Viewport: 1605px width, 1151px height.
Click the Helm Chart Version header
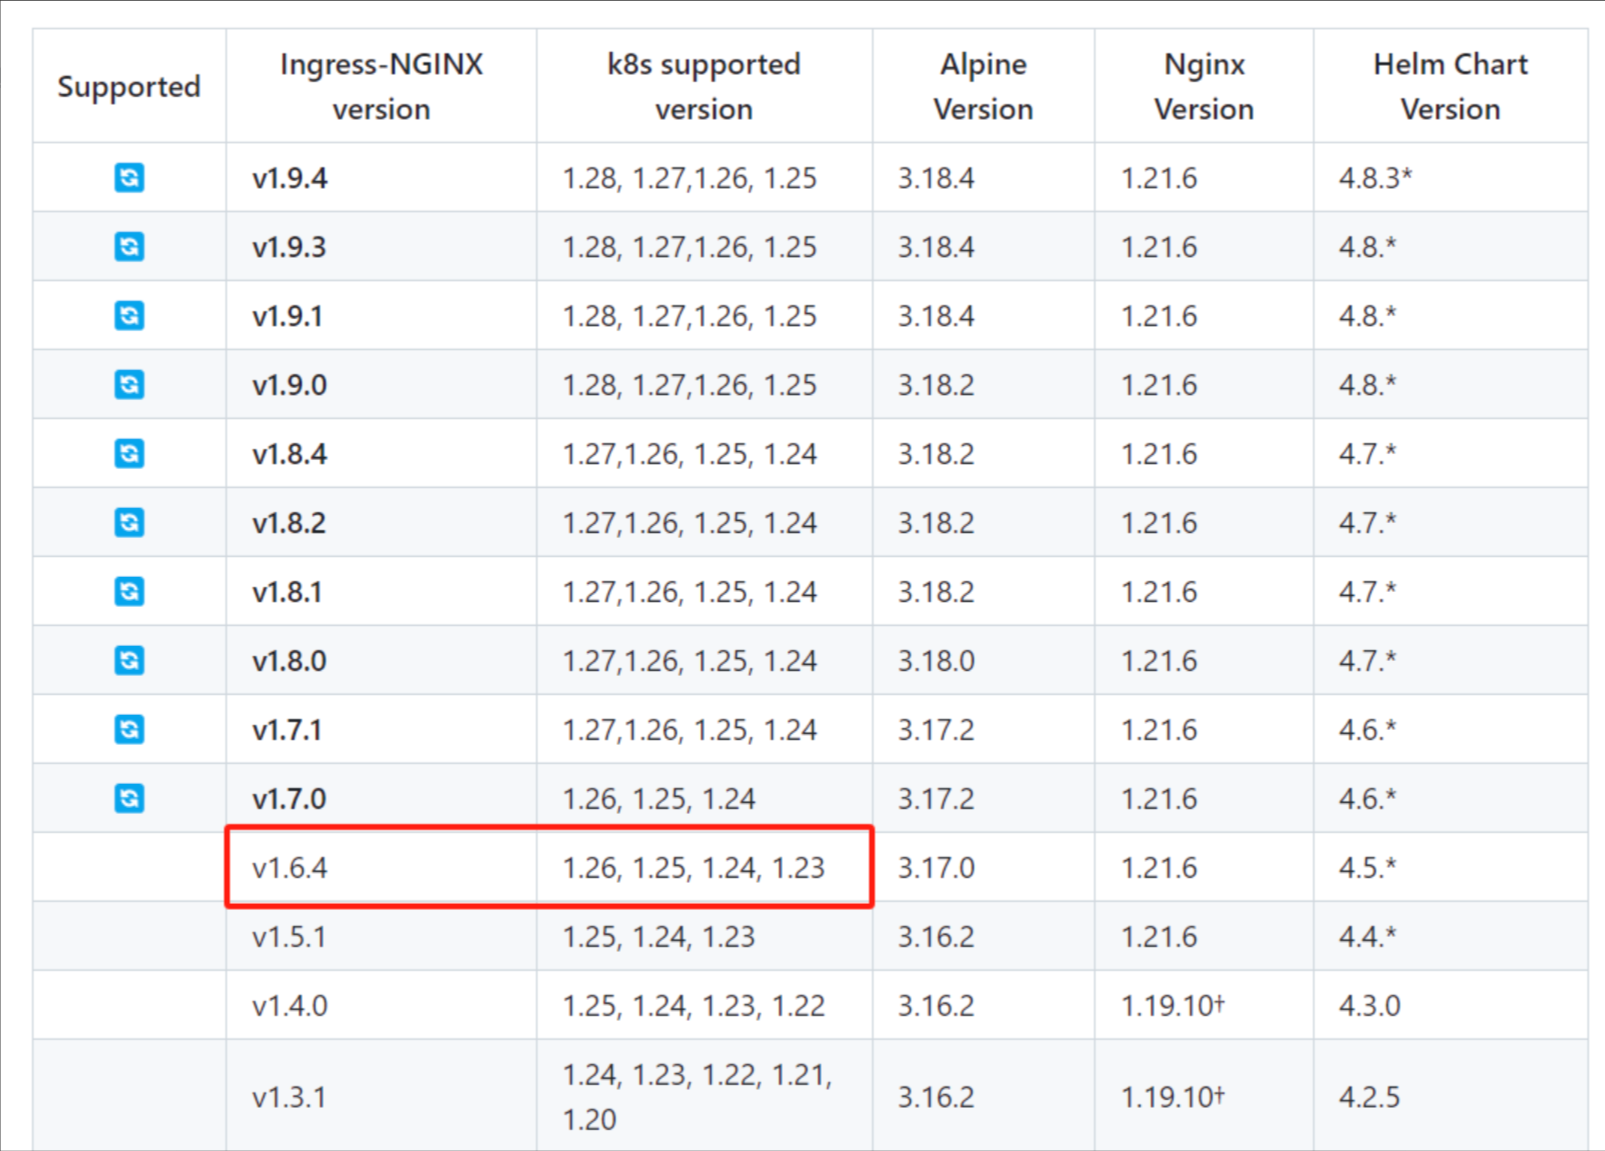pos(1449,87)
